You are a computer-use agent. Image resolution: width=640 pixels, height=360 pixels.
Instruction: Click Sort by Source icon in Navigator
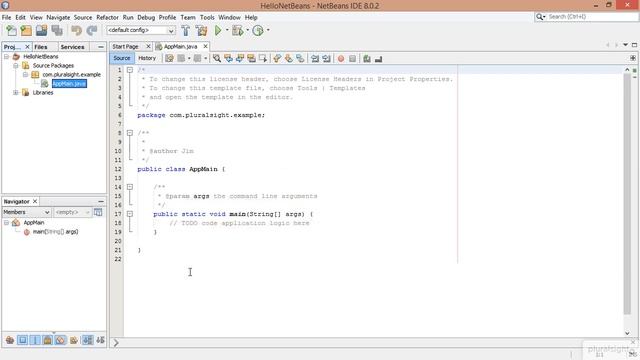click(x=100, y=340)
